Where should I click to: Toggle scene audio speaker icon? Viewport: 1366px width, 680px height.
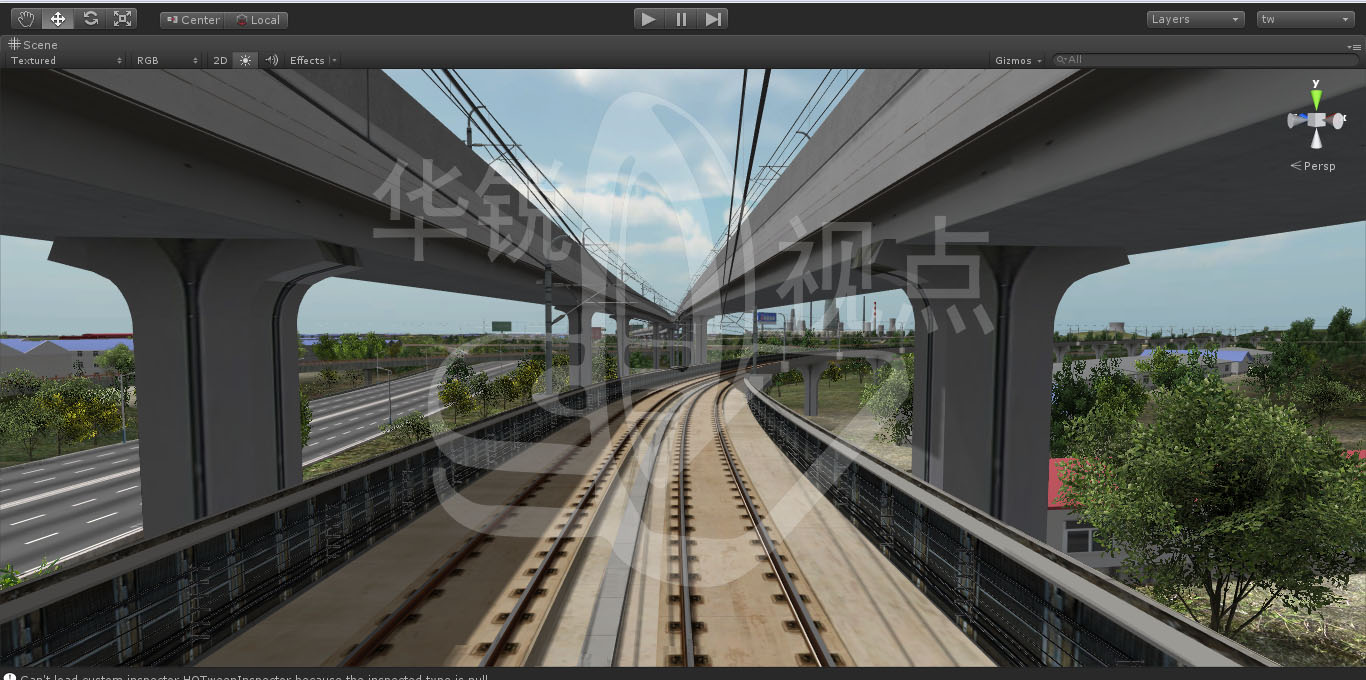coord(271,60)
